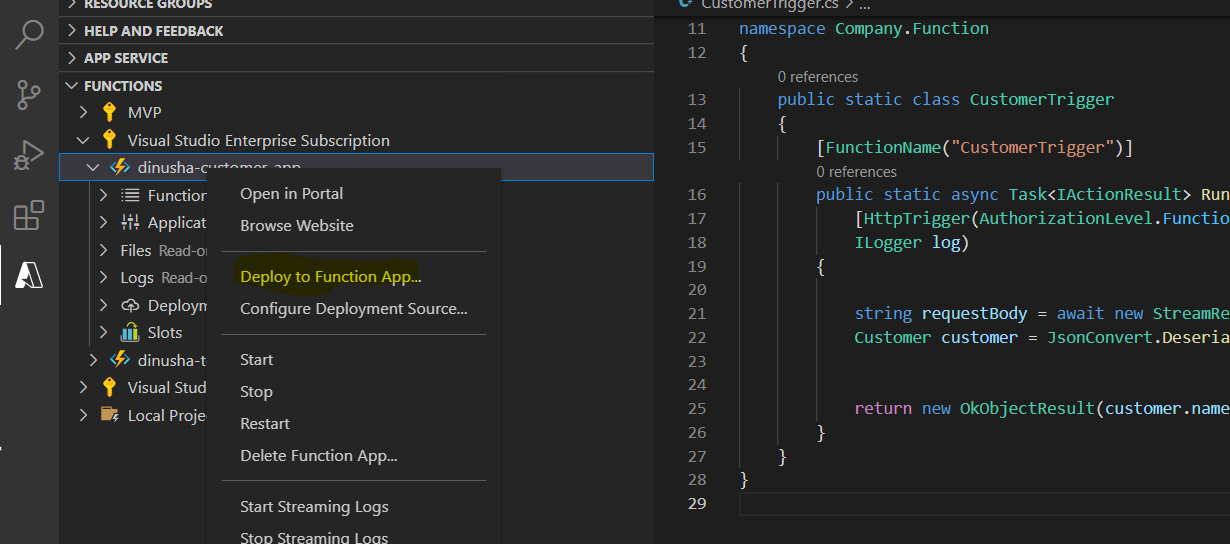The image size is (1230, 544).
Task: Expand the App Service section
Action: (x=73, y=58)
